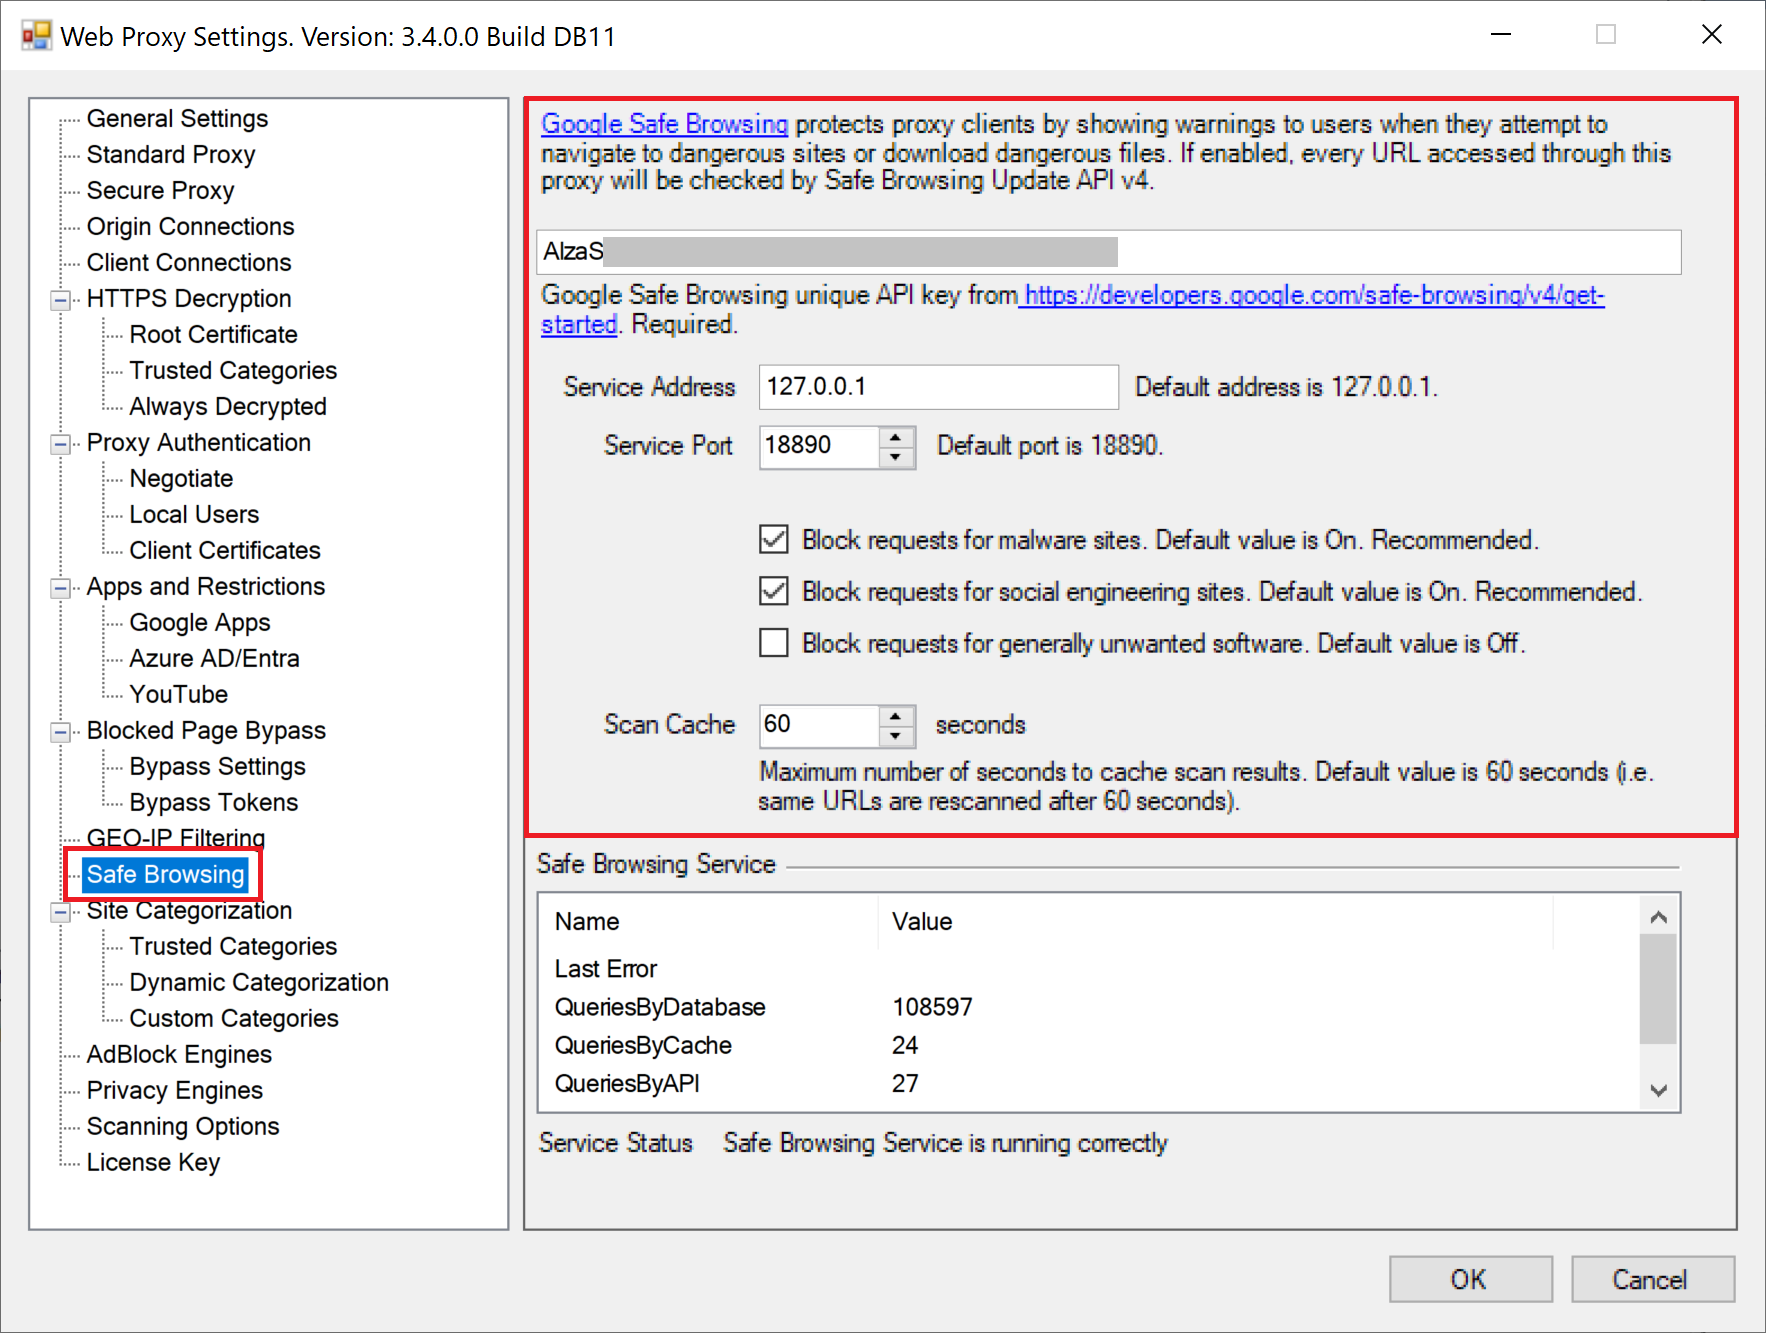Viewport: 1766px width, 1333px height.
Task: Focus the API key input field
Action: click(x=1108, y=251)
